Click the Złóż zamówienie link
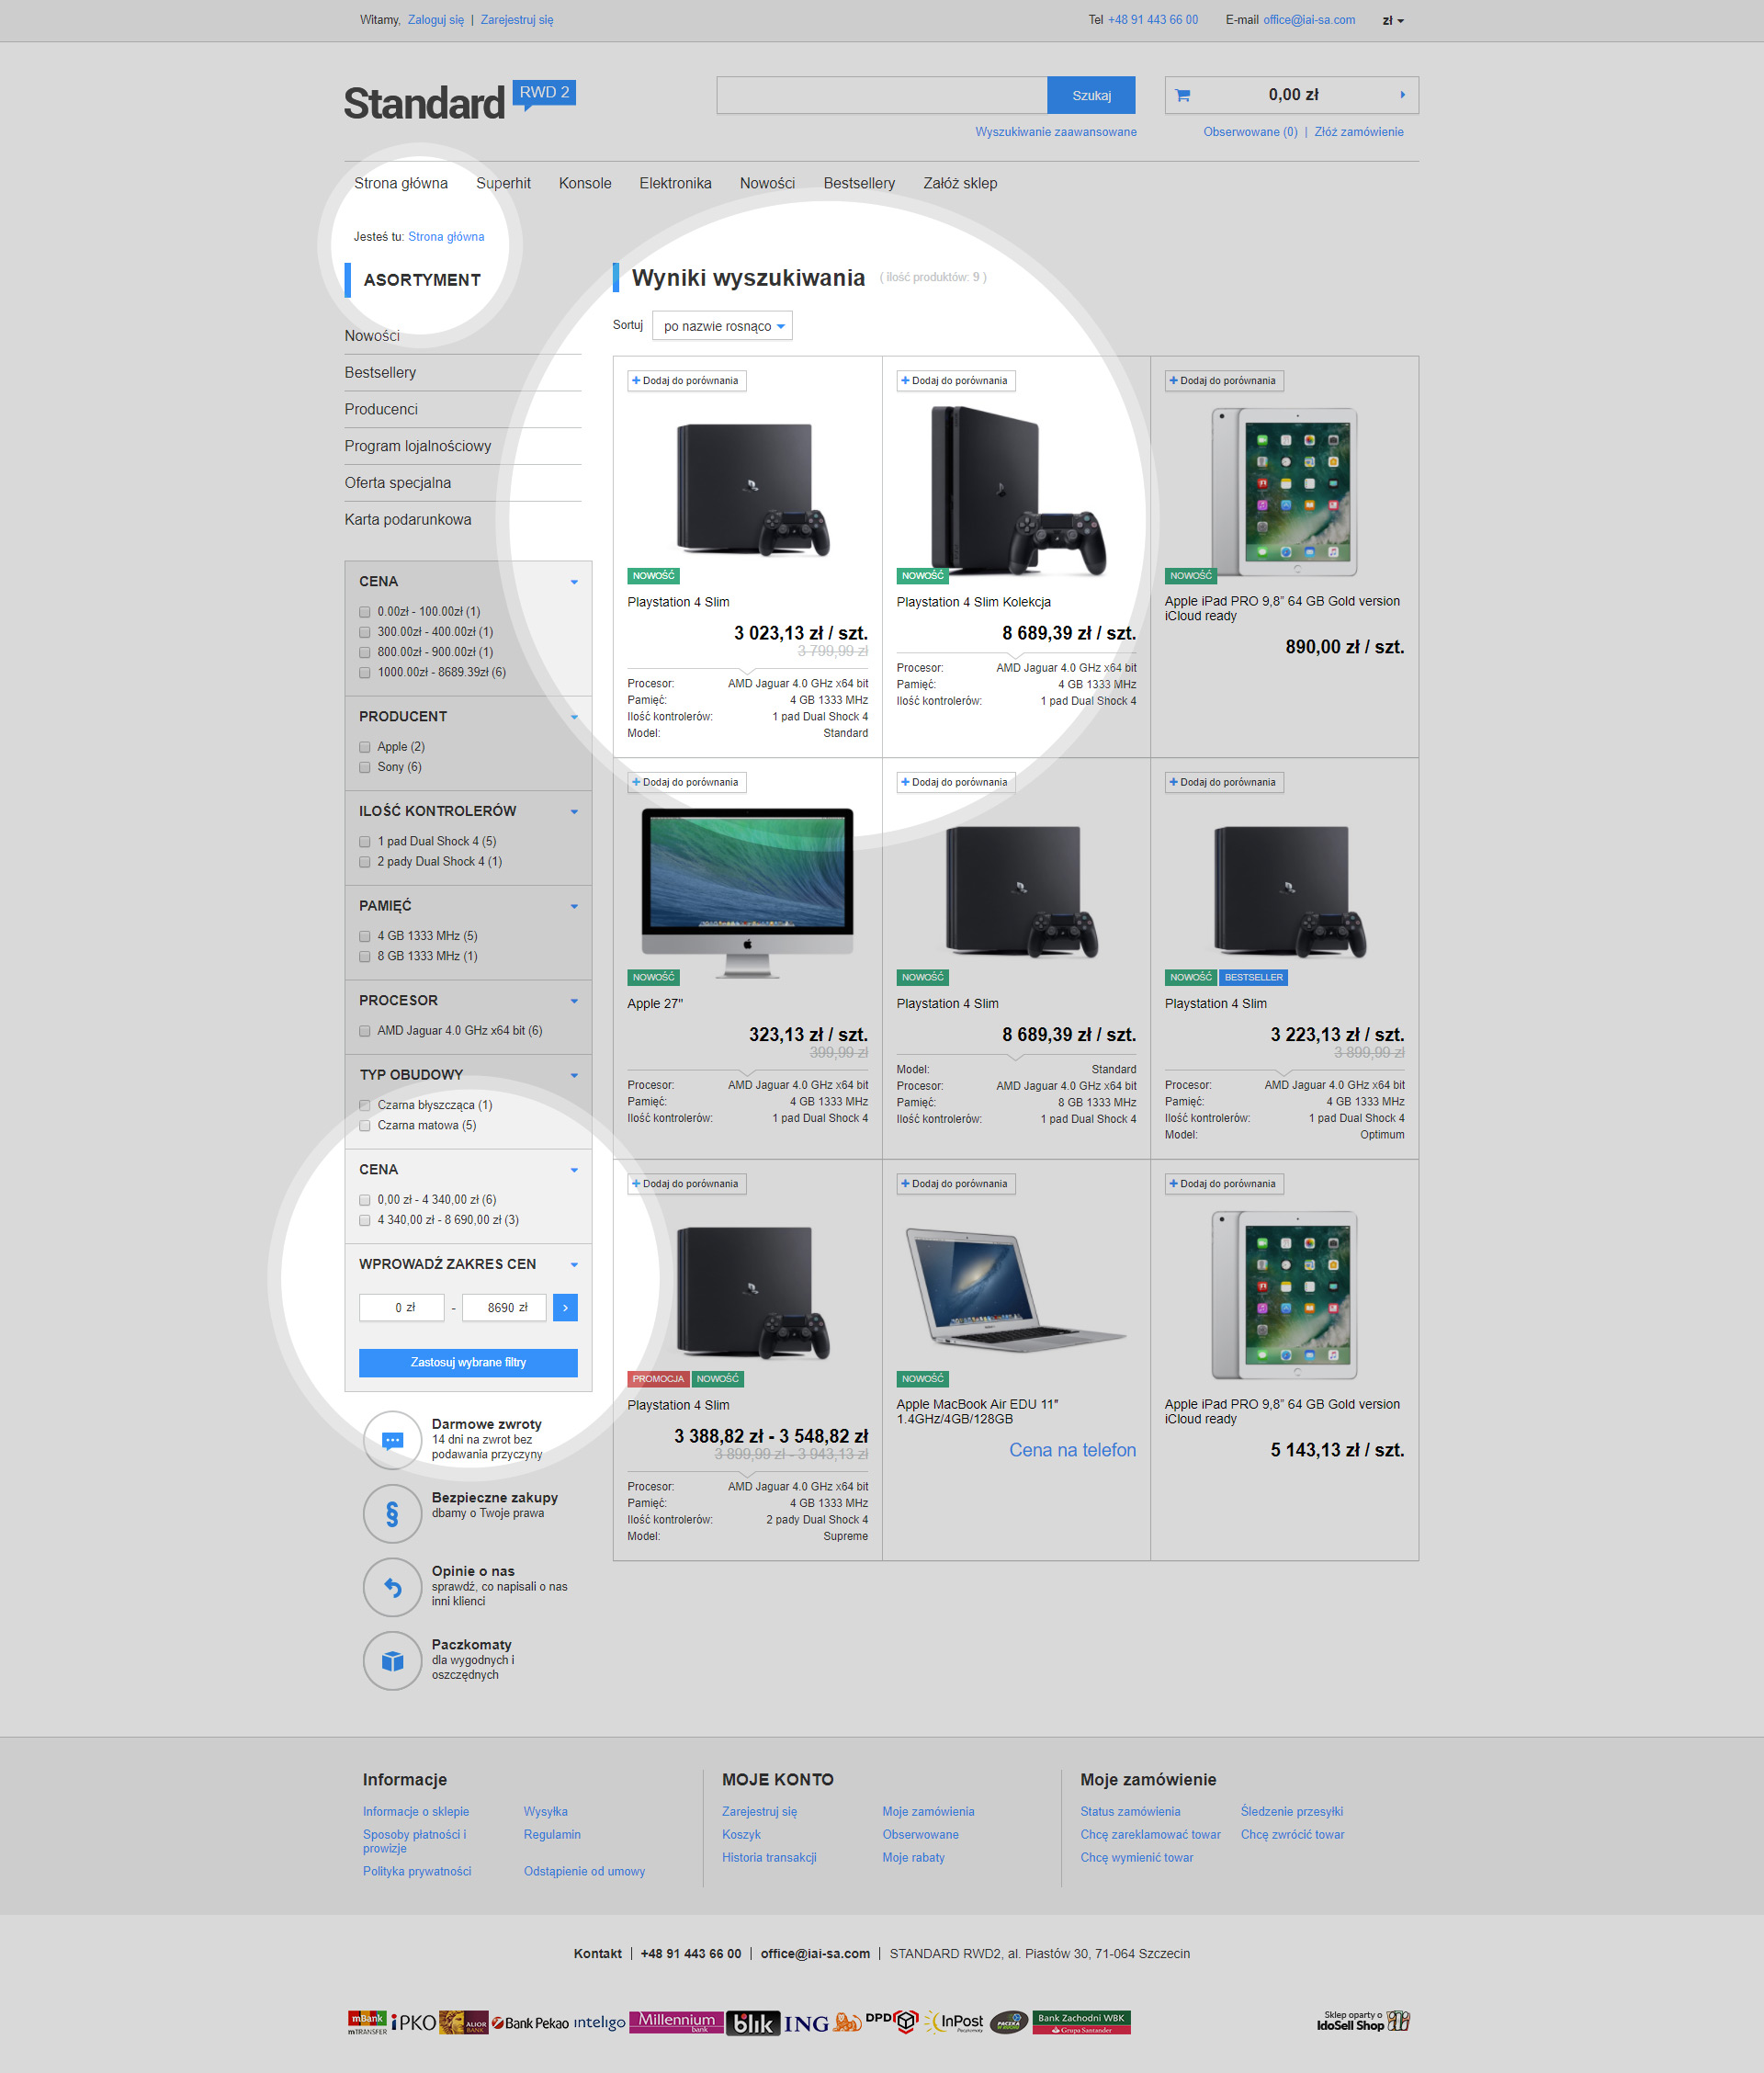 click(x=1359, y=132)
